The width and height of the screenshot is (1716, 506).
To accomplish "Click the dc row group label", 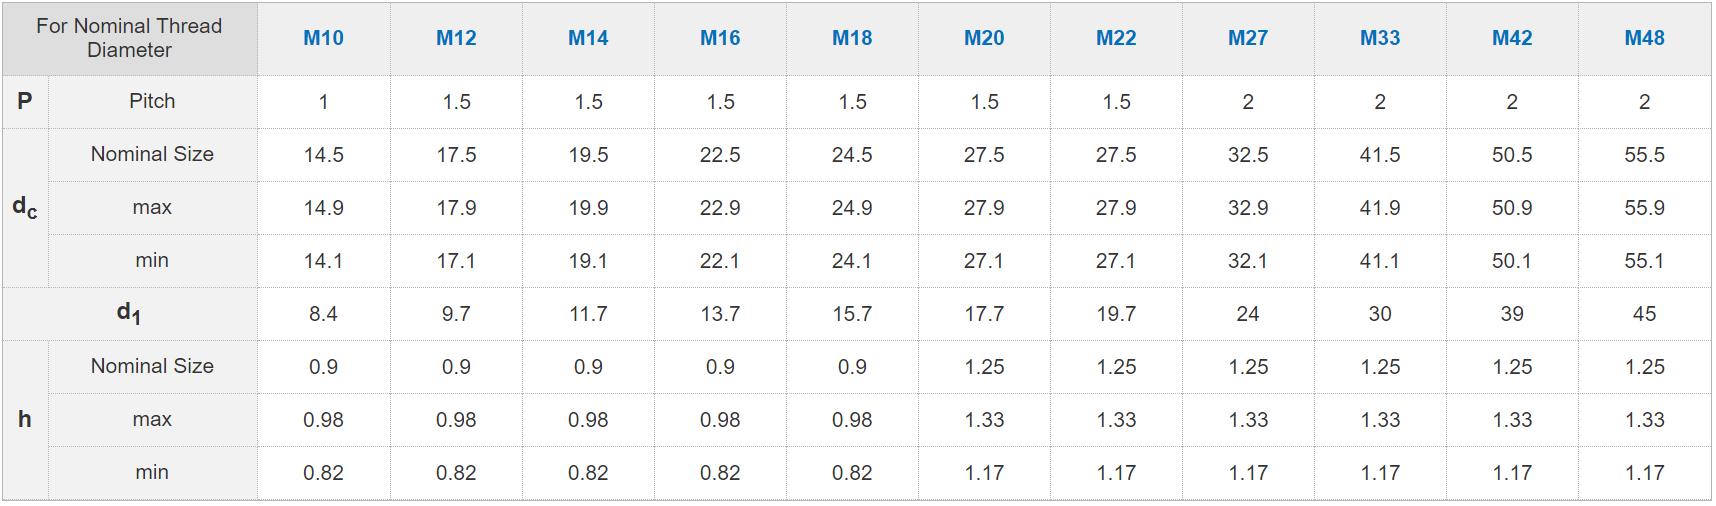I will pos(25,207).
